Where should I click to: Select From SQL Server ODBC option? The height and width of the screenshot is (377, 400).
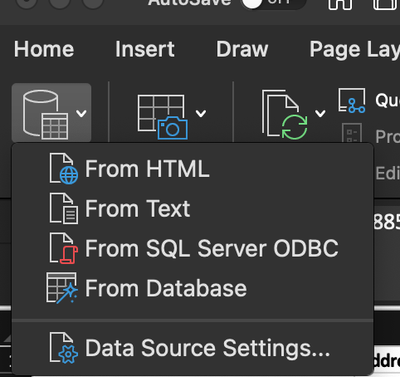click(x=192, y=248)
